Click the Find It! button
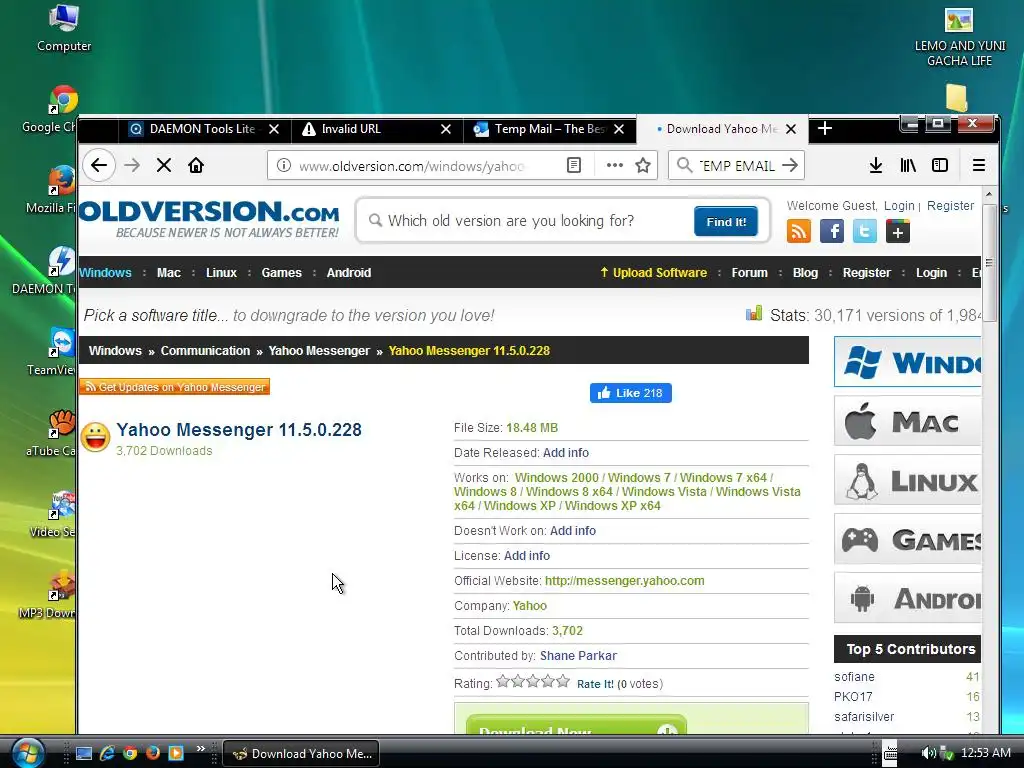The image size is (1024, 768). pyautogui.click(x=726, y=221)
